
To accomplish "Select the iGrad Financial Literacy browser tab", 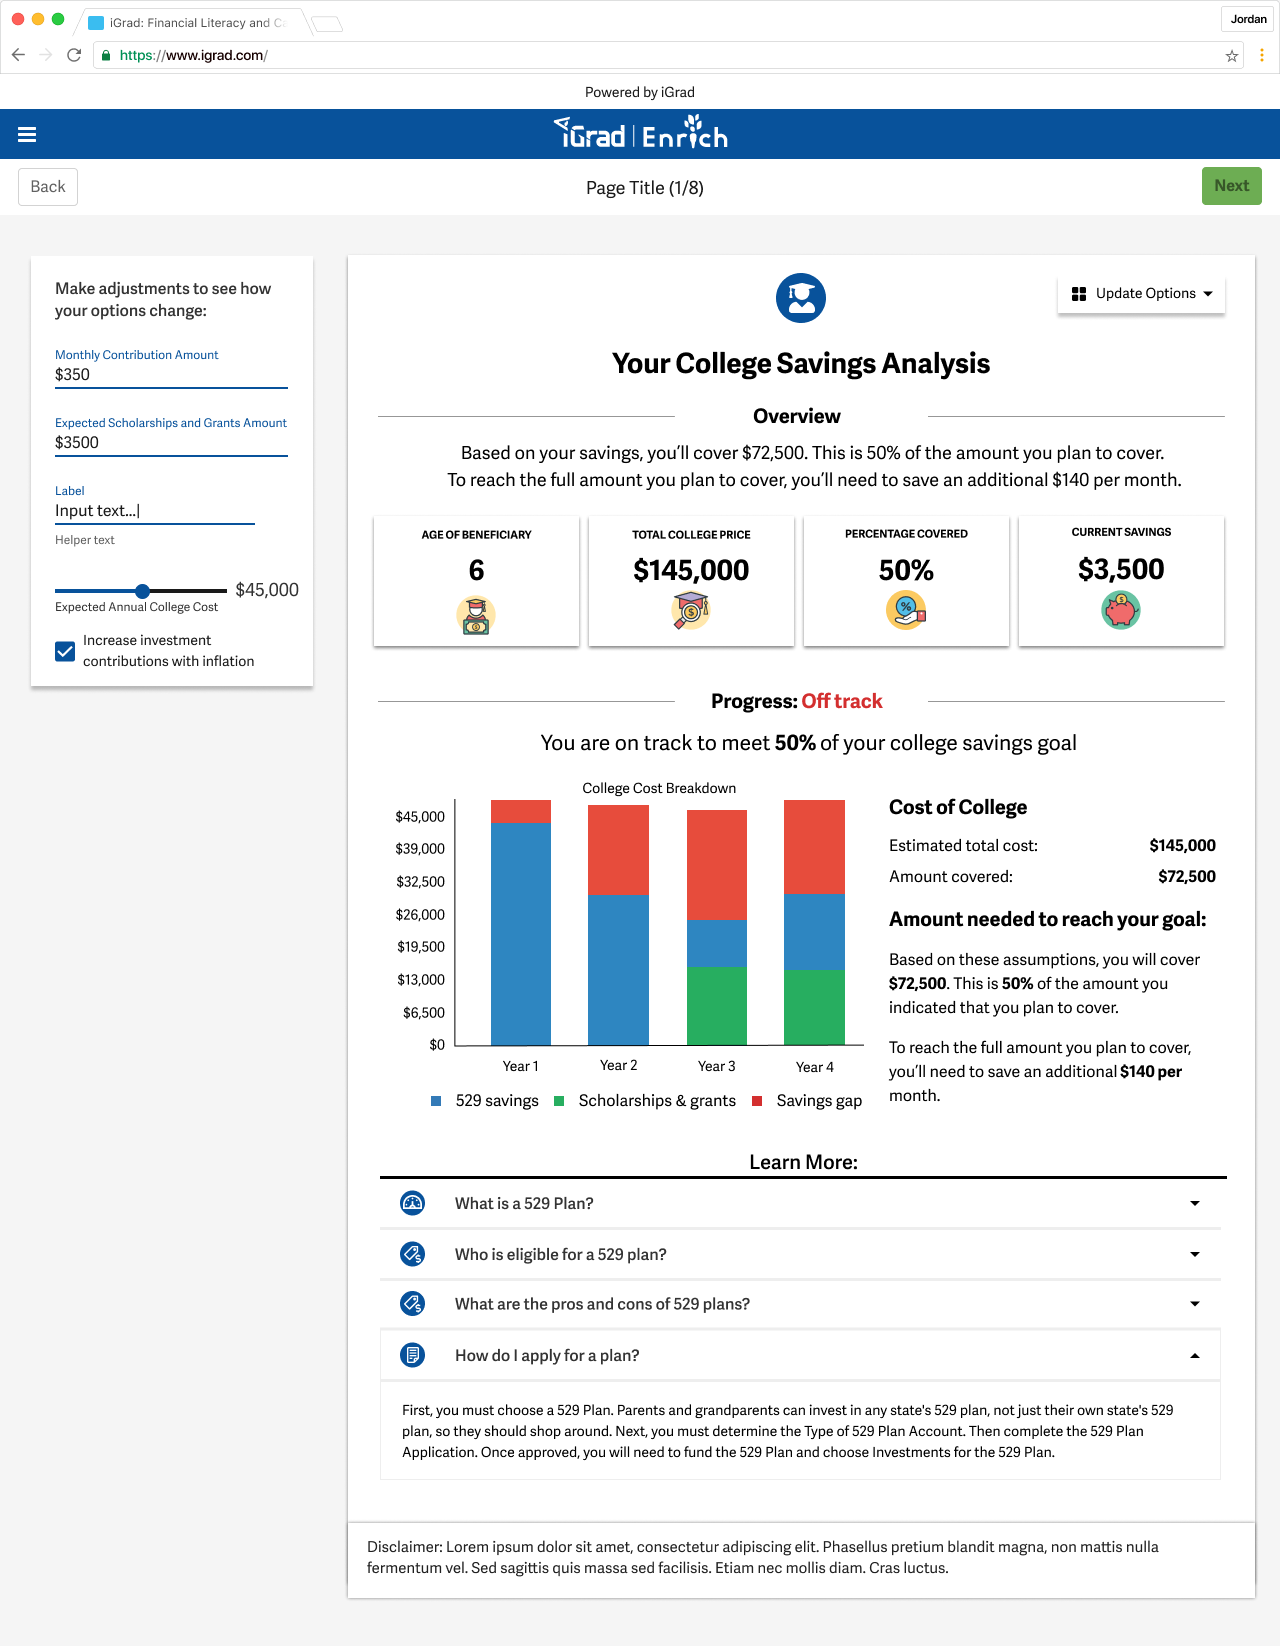I will click(190, 23).
